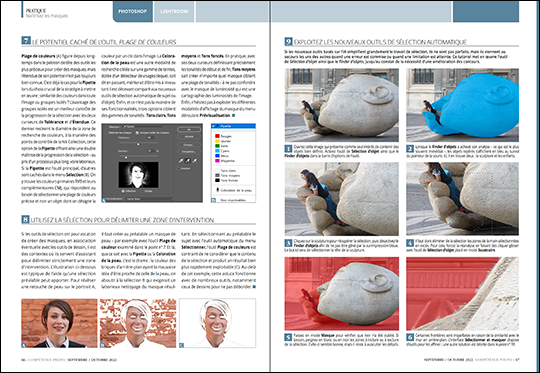Switch to the PHOTOSHOP tab

tap(133, 11)
